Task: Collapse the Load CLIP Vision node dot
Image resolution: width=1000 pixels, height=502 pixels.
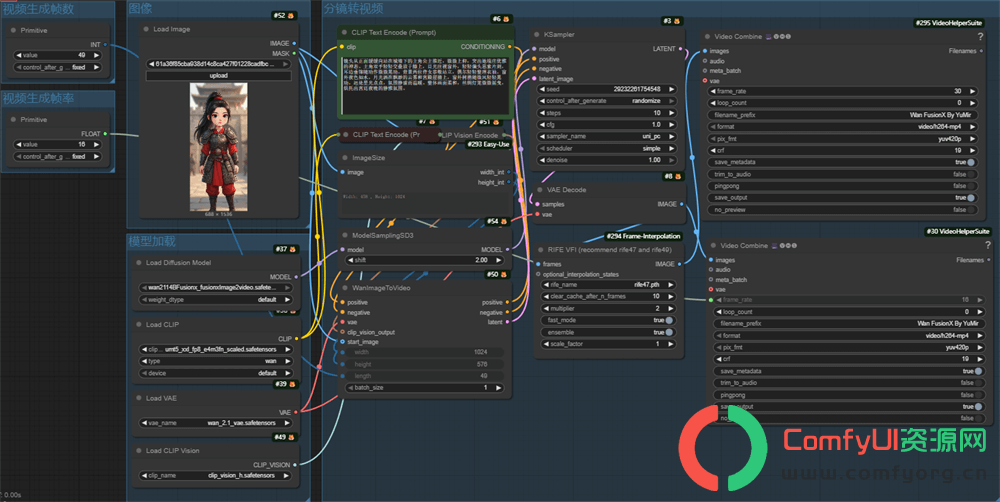Action: coord(138,450)
